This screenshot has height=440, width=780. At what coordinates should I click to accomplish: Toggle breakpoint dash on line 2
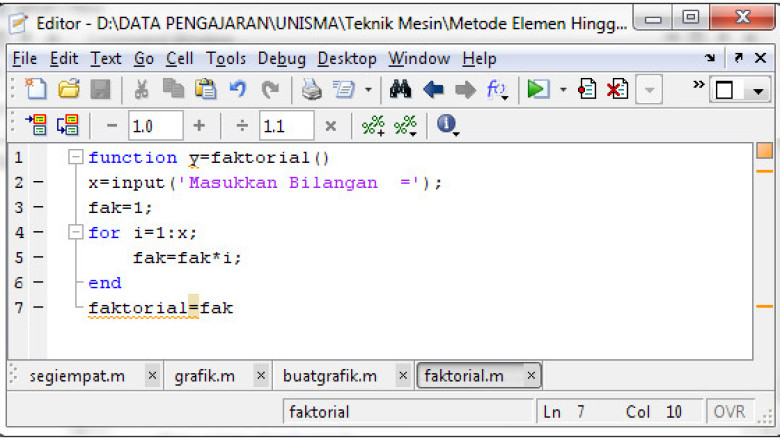click(x=38, y=182)
